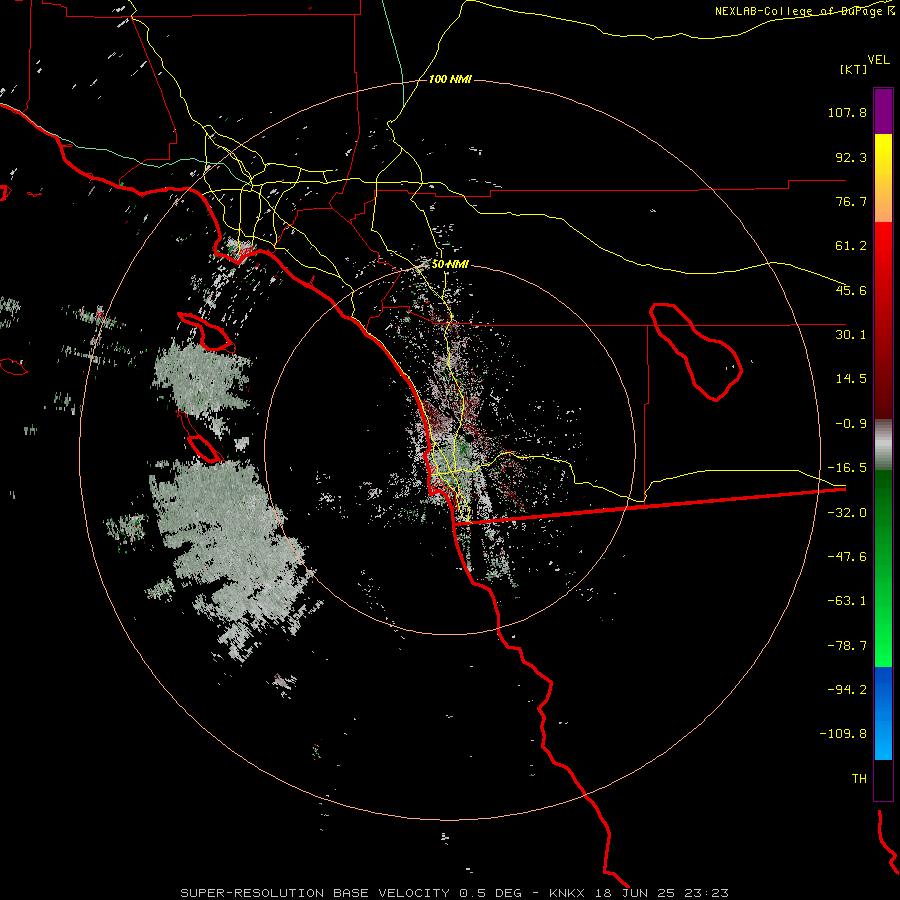Click the [KT] units label
This screenshot has width=900, height=900.
(854, 69)
